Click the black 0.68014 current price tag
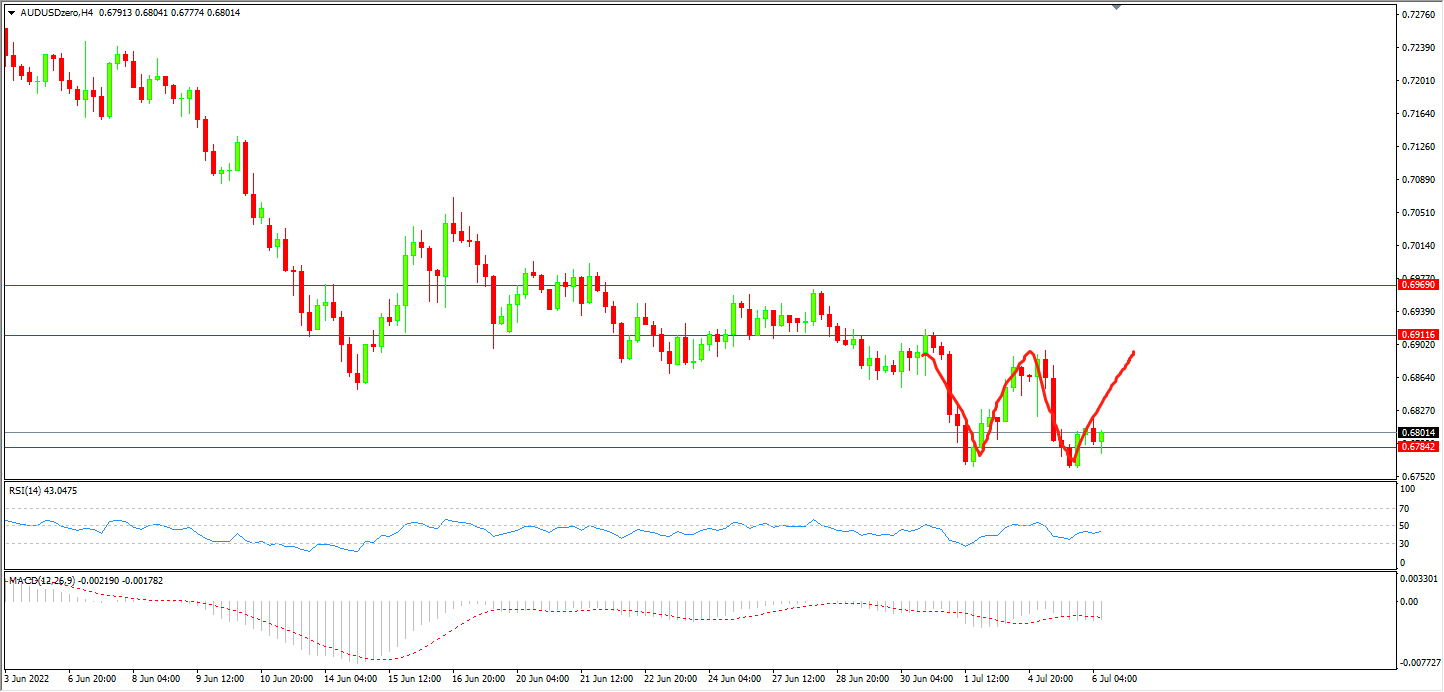This screenshot has width=1444, height=692. (1418, 433)
